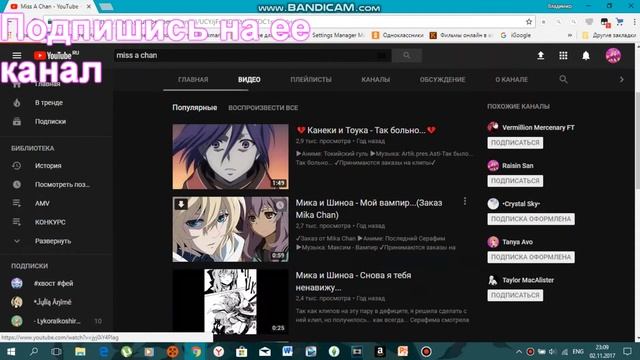This screenshot has width=640, height=360.
Task: Open Мой вампир video thumbnail
Action: [230, 229]
